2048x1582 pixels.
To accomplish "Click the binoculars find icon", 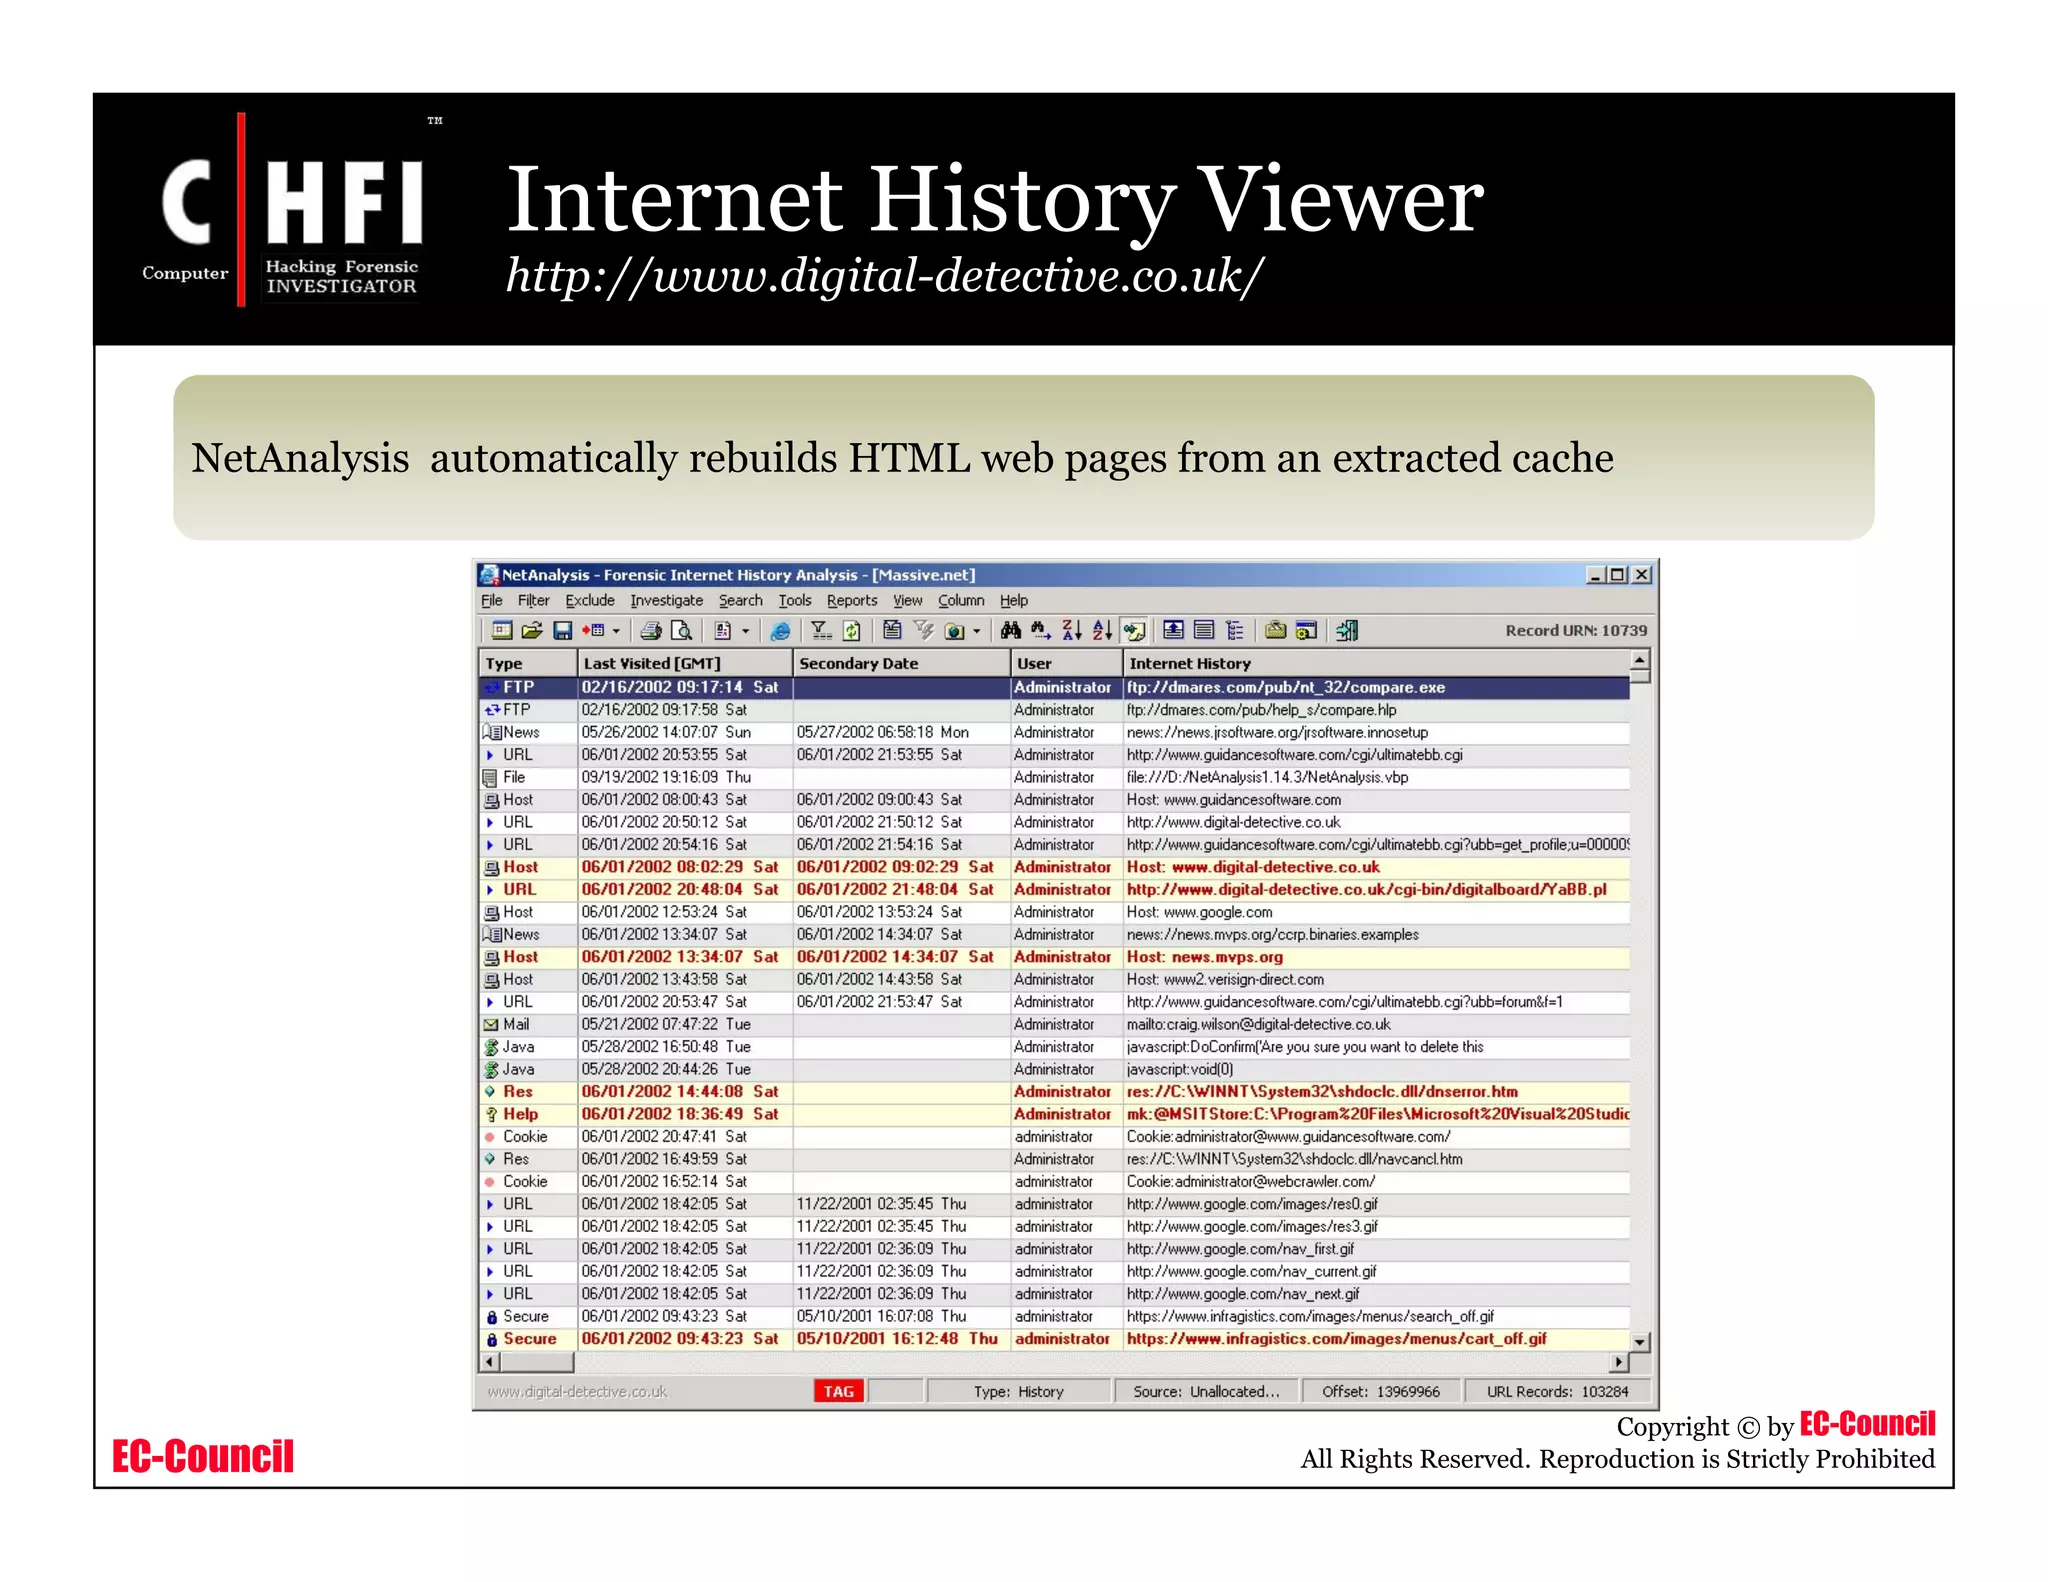I will pyautogui.click(x=1011, y=630).
